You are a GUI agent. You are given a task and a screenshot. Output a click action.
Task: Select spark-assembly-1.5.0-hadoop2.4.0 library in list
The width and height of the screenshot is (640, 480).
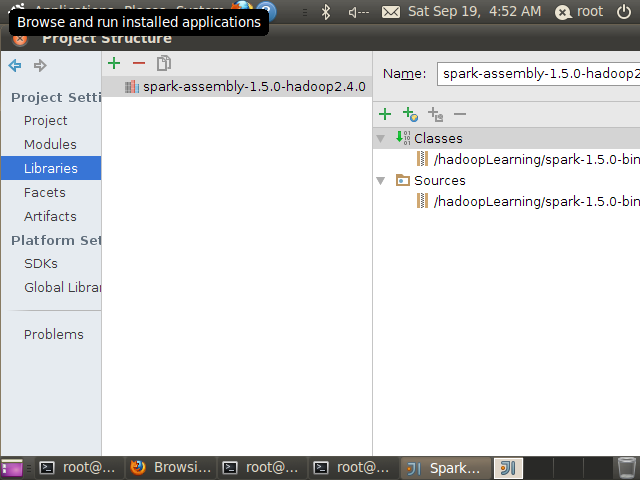[237, 87]
